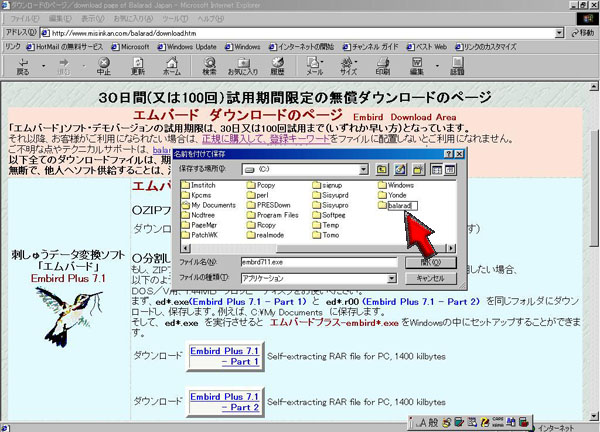Open the お気に入り favorites toolbar button
This screenshot has width=600, height=432.
[x=243, y=66]
